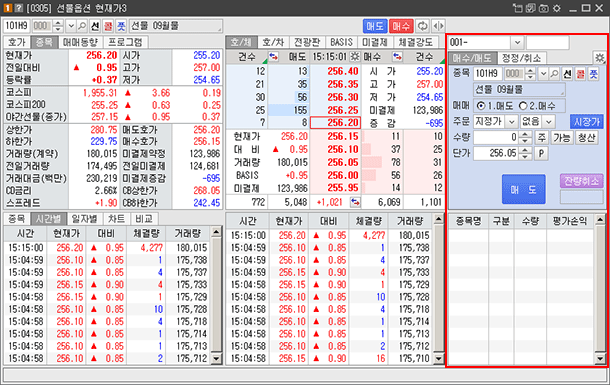
Task: Click the title bar camera capture icon
Action: tap(543, 8)
